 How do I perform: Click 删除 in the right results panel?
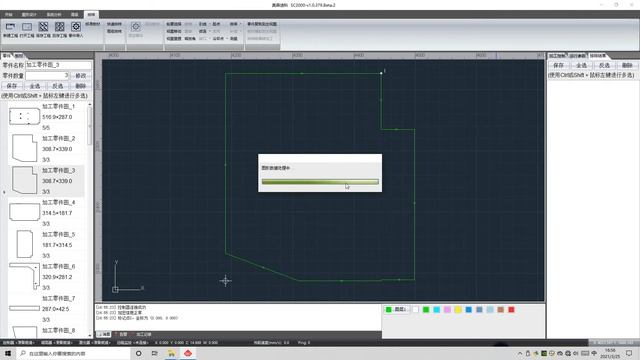pyautogui.click(x=627, y=65)
